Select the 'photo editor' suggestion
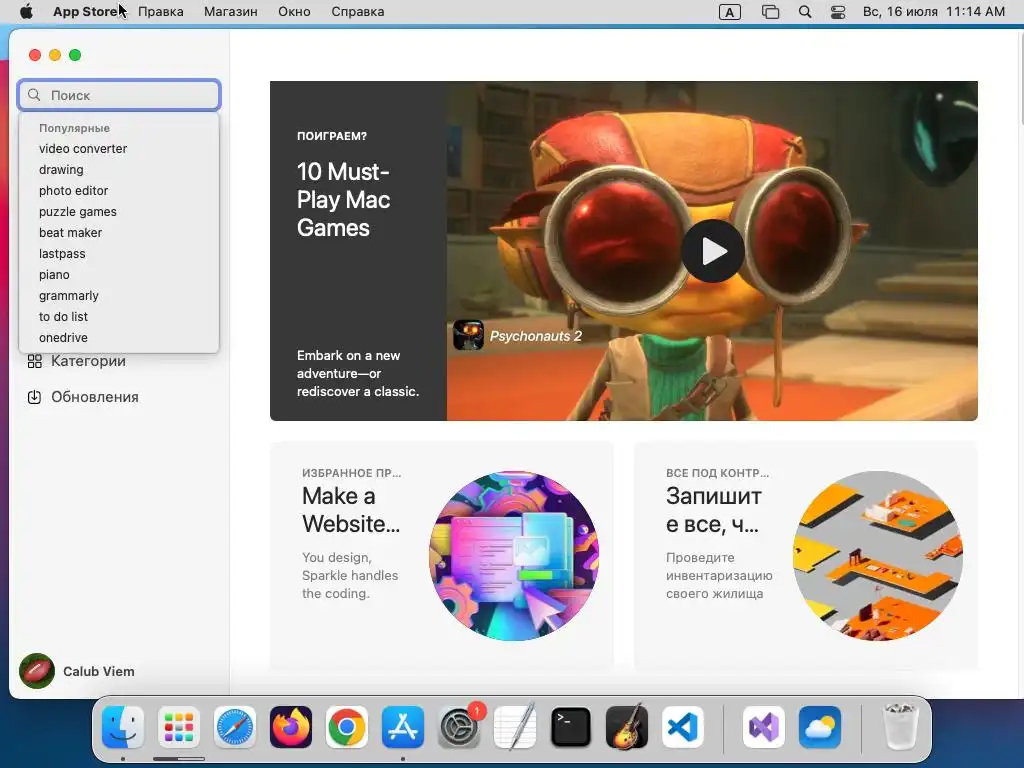 tap(119, 190)
